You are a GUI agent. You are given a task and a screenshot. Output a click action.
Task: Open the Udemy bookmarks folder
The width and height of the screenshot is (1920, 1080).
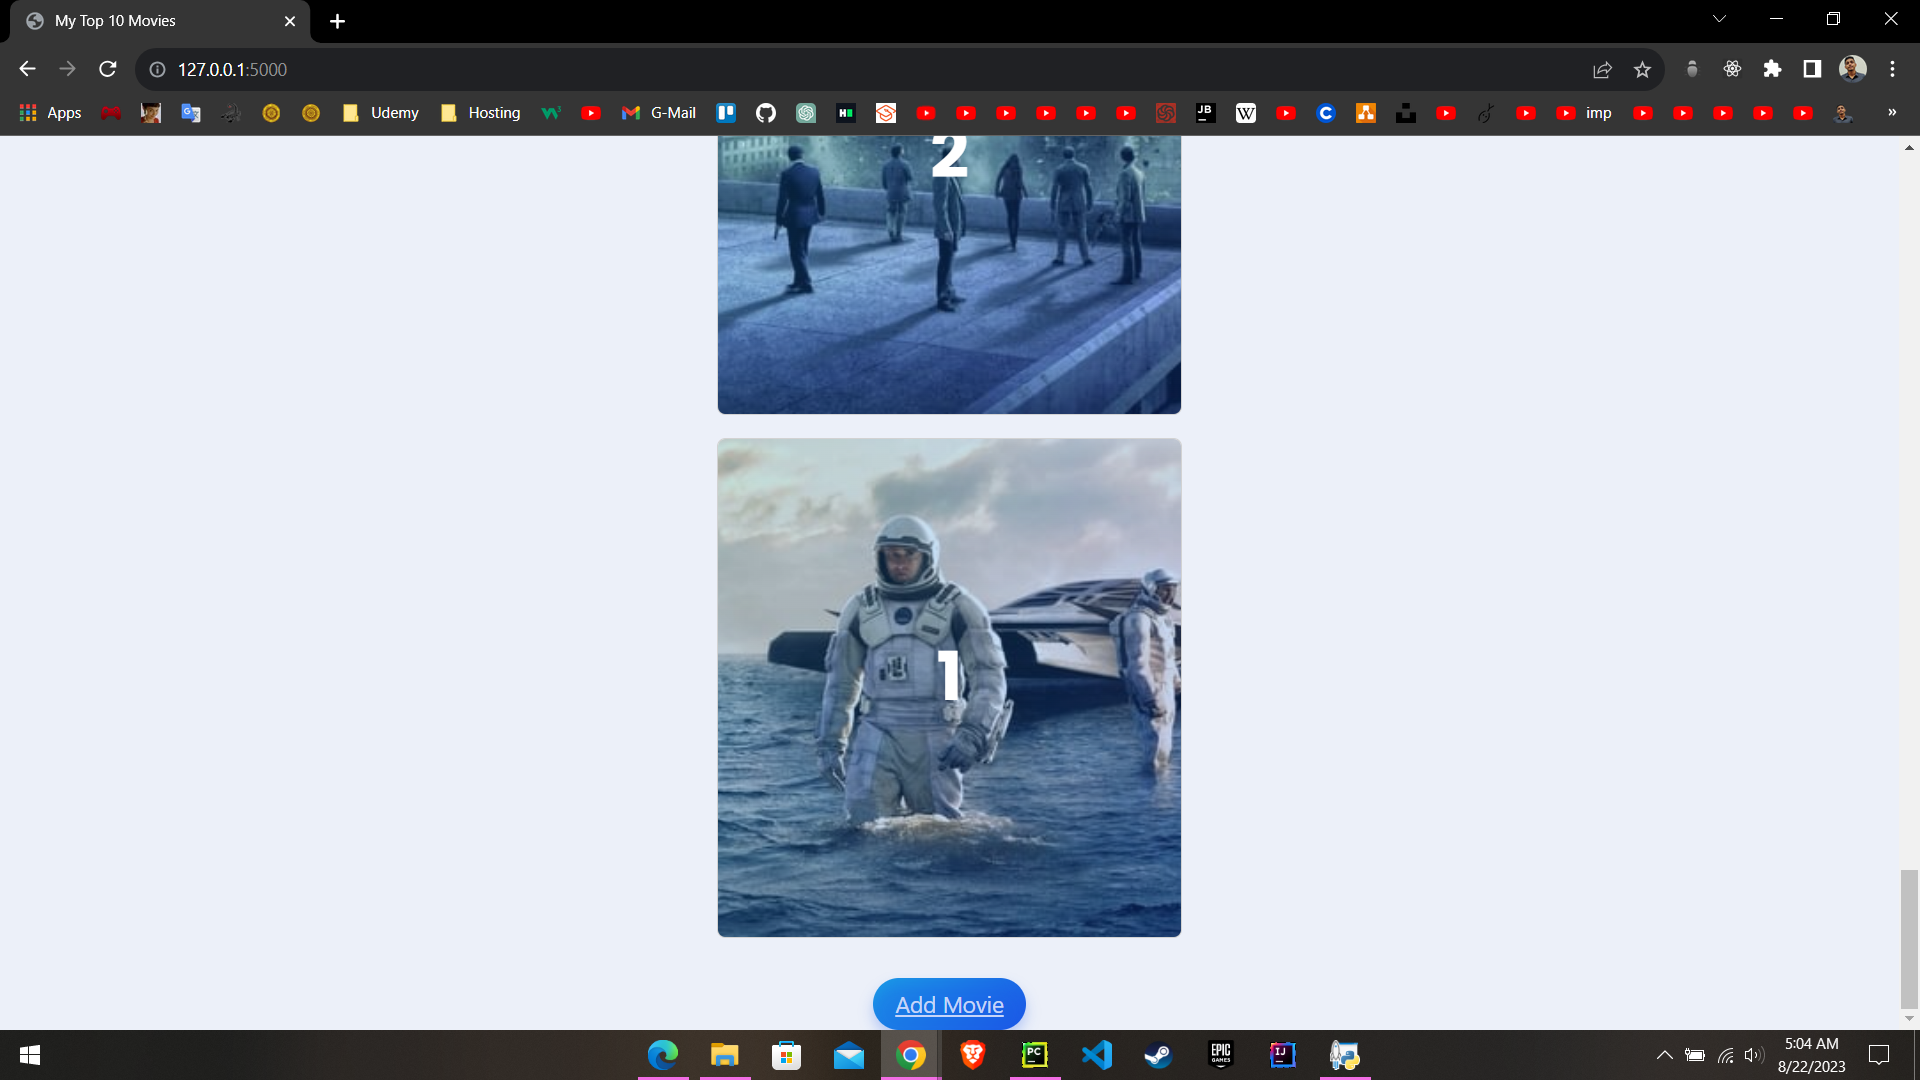pyautogui.click(x=381, y=113)
